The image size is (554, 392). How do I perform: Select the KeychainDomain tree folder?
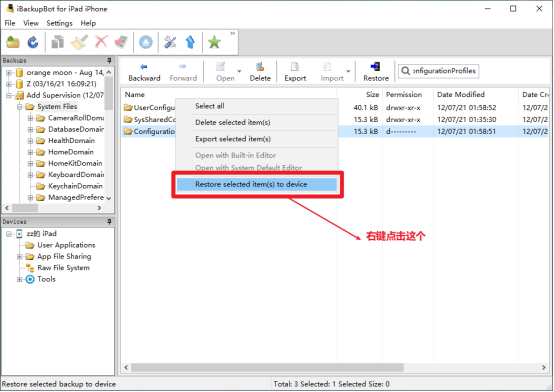75,186
